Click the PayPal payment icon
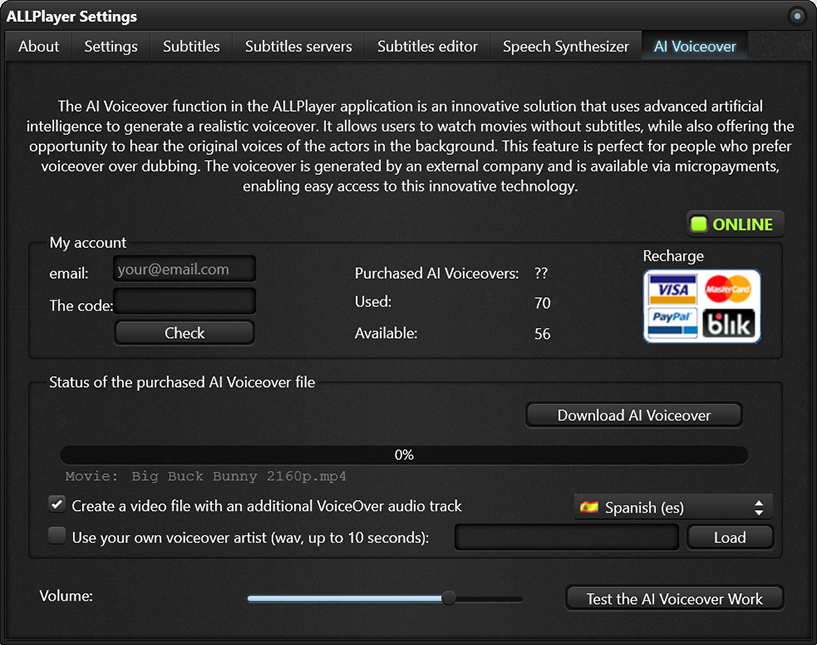817x645 pixels. click(672, 323)
